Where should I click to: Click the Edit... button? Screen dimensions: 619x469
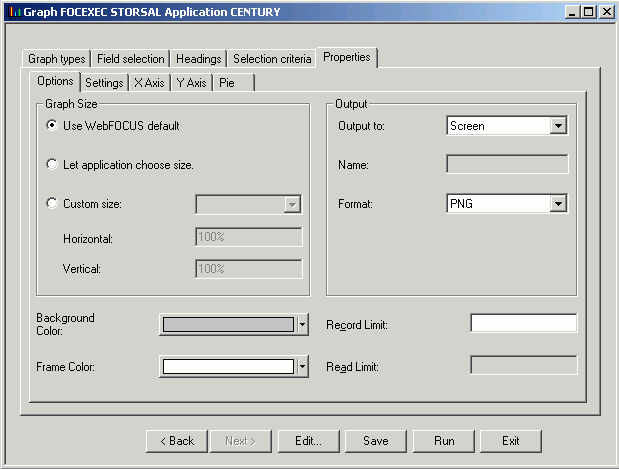pos(308,441)
